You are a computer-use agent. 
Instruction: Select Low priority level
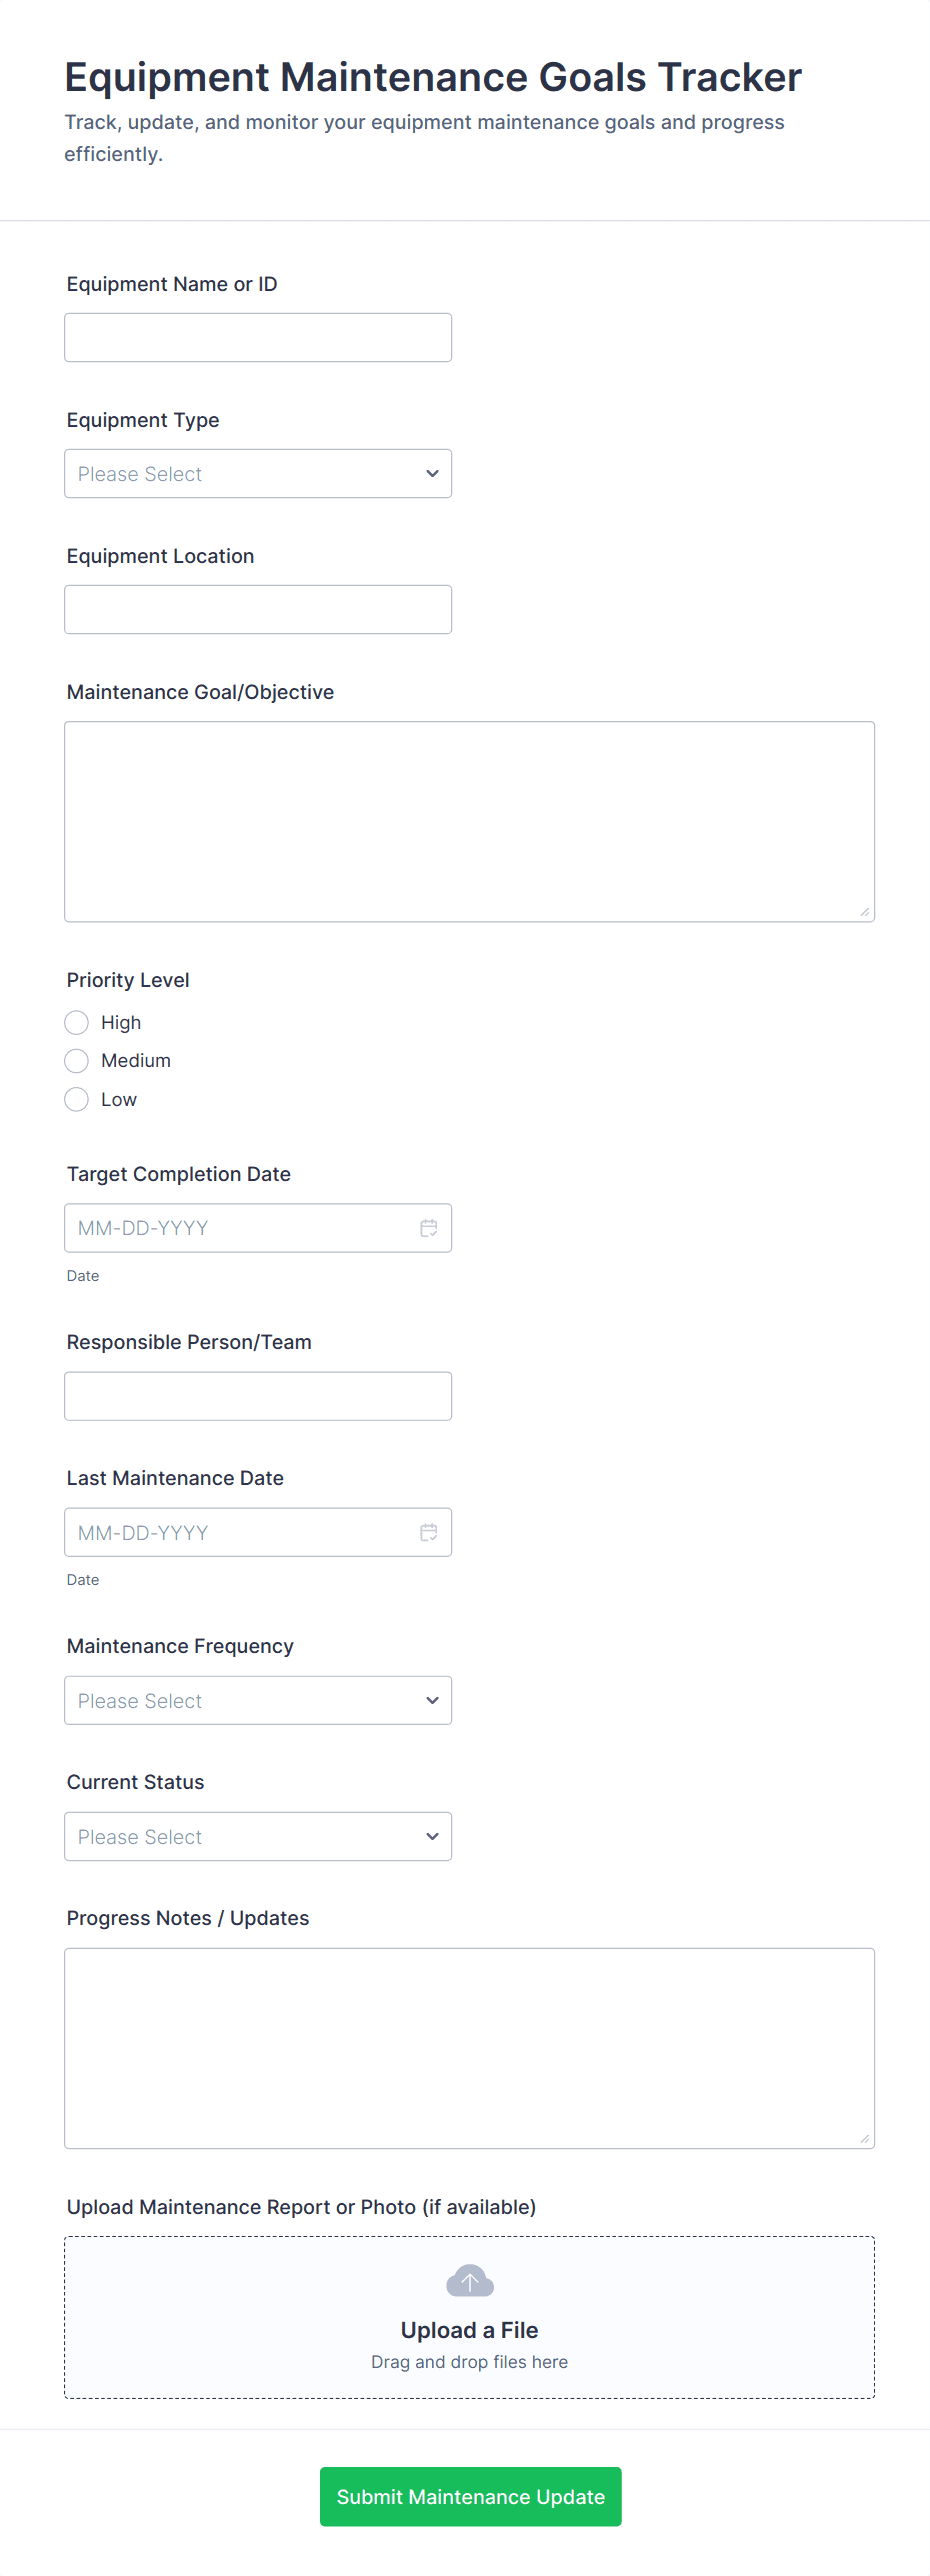[77, 1099]
